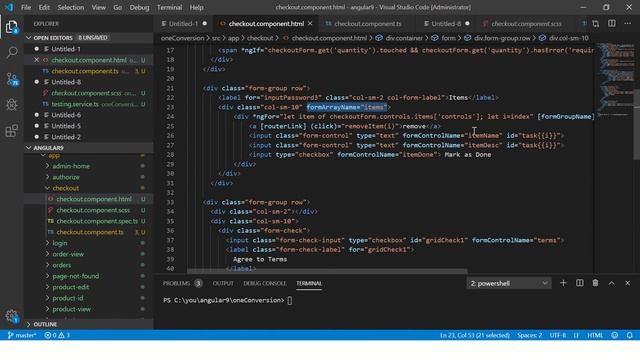
Task: Select the Terminal panel tab
Action: 309,283
